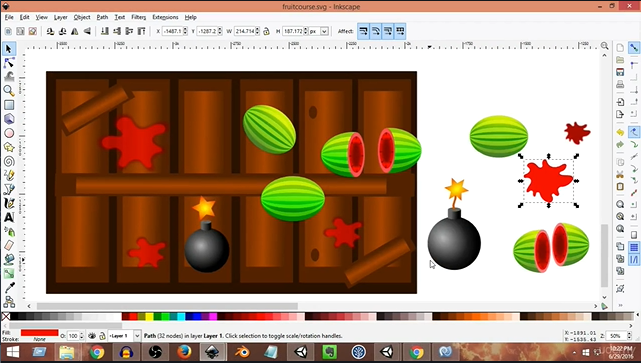This screenshot has width=641, height=363.
Task: Click the yellow Undo arrow
Action: pyautogui.click(x=620, y=132)
